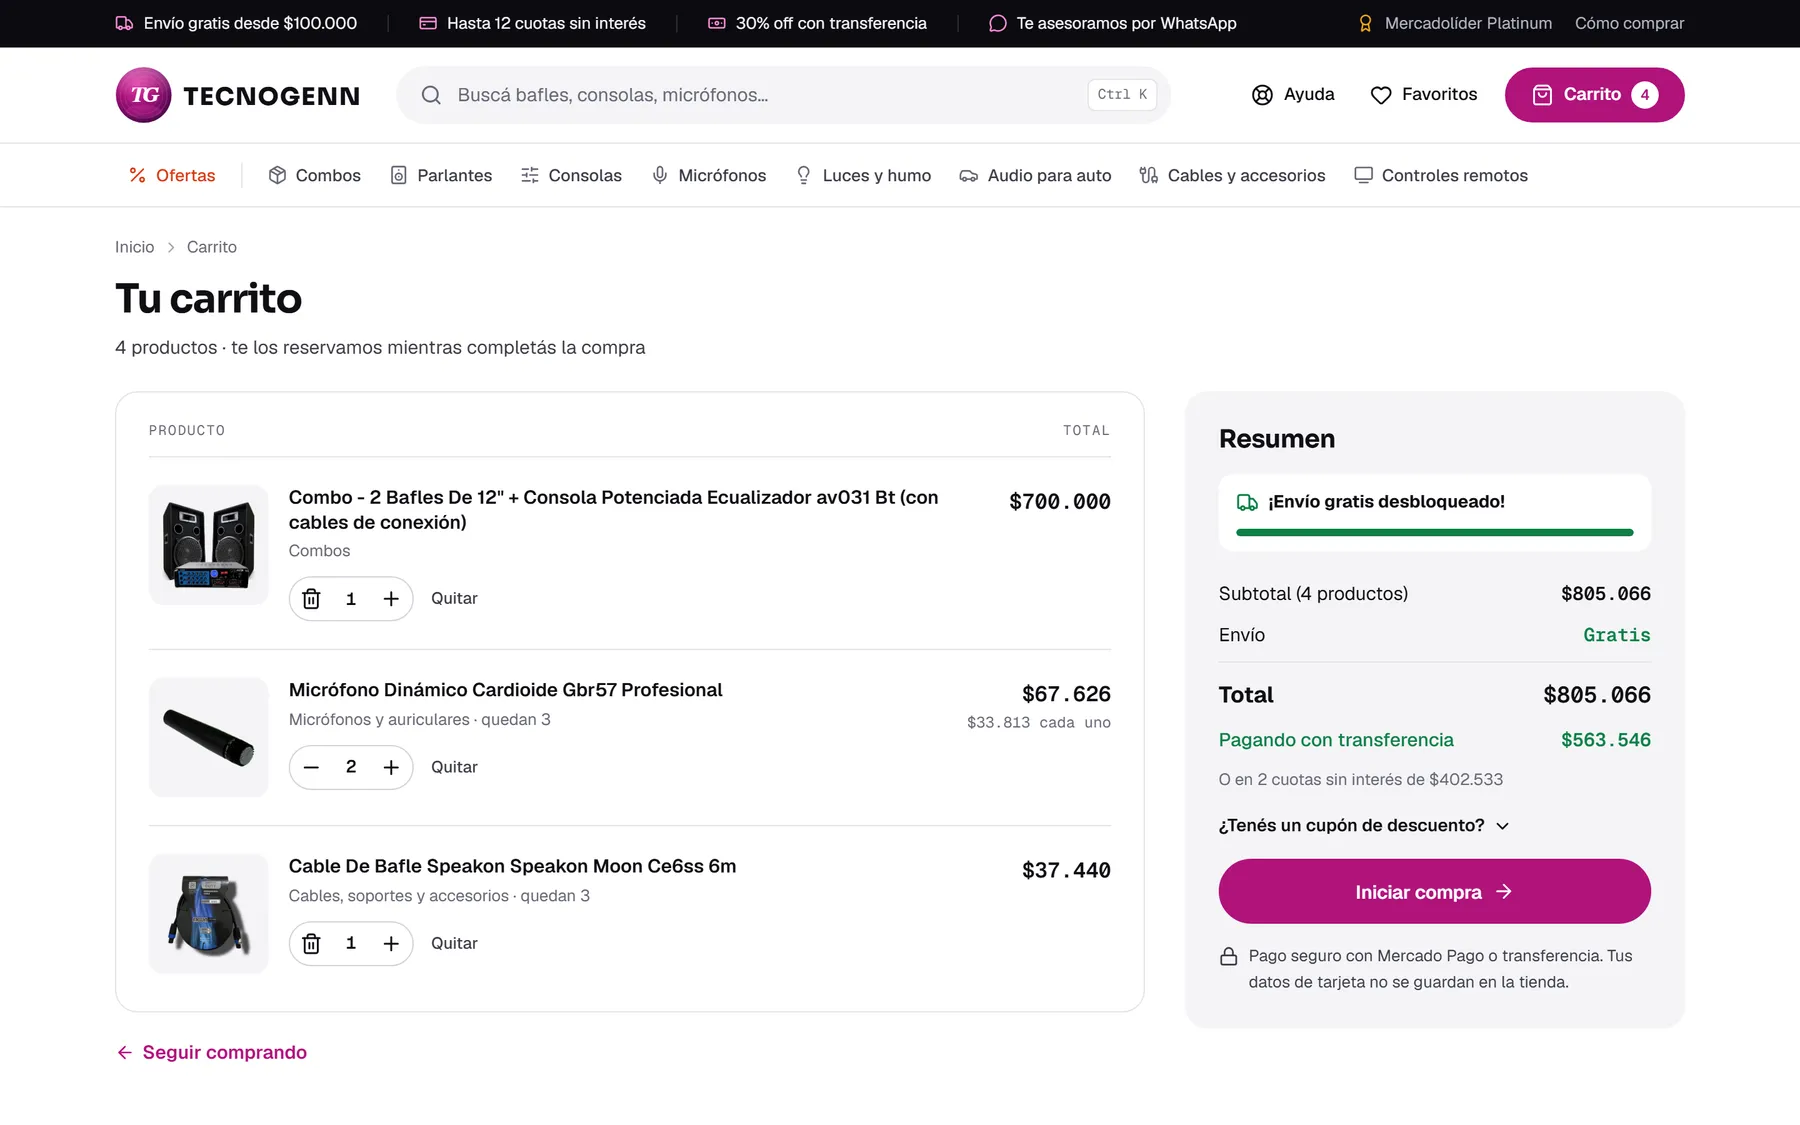This screenshot has height=1125, width=1800.
Task: Click the lock icon near Pago seguro
Action: (x=1229, y=957)
